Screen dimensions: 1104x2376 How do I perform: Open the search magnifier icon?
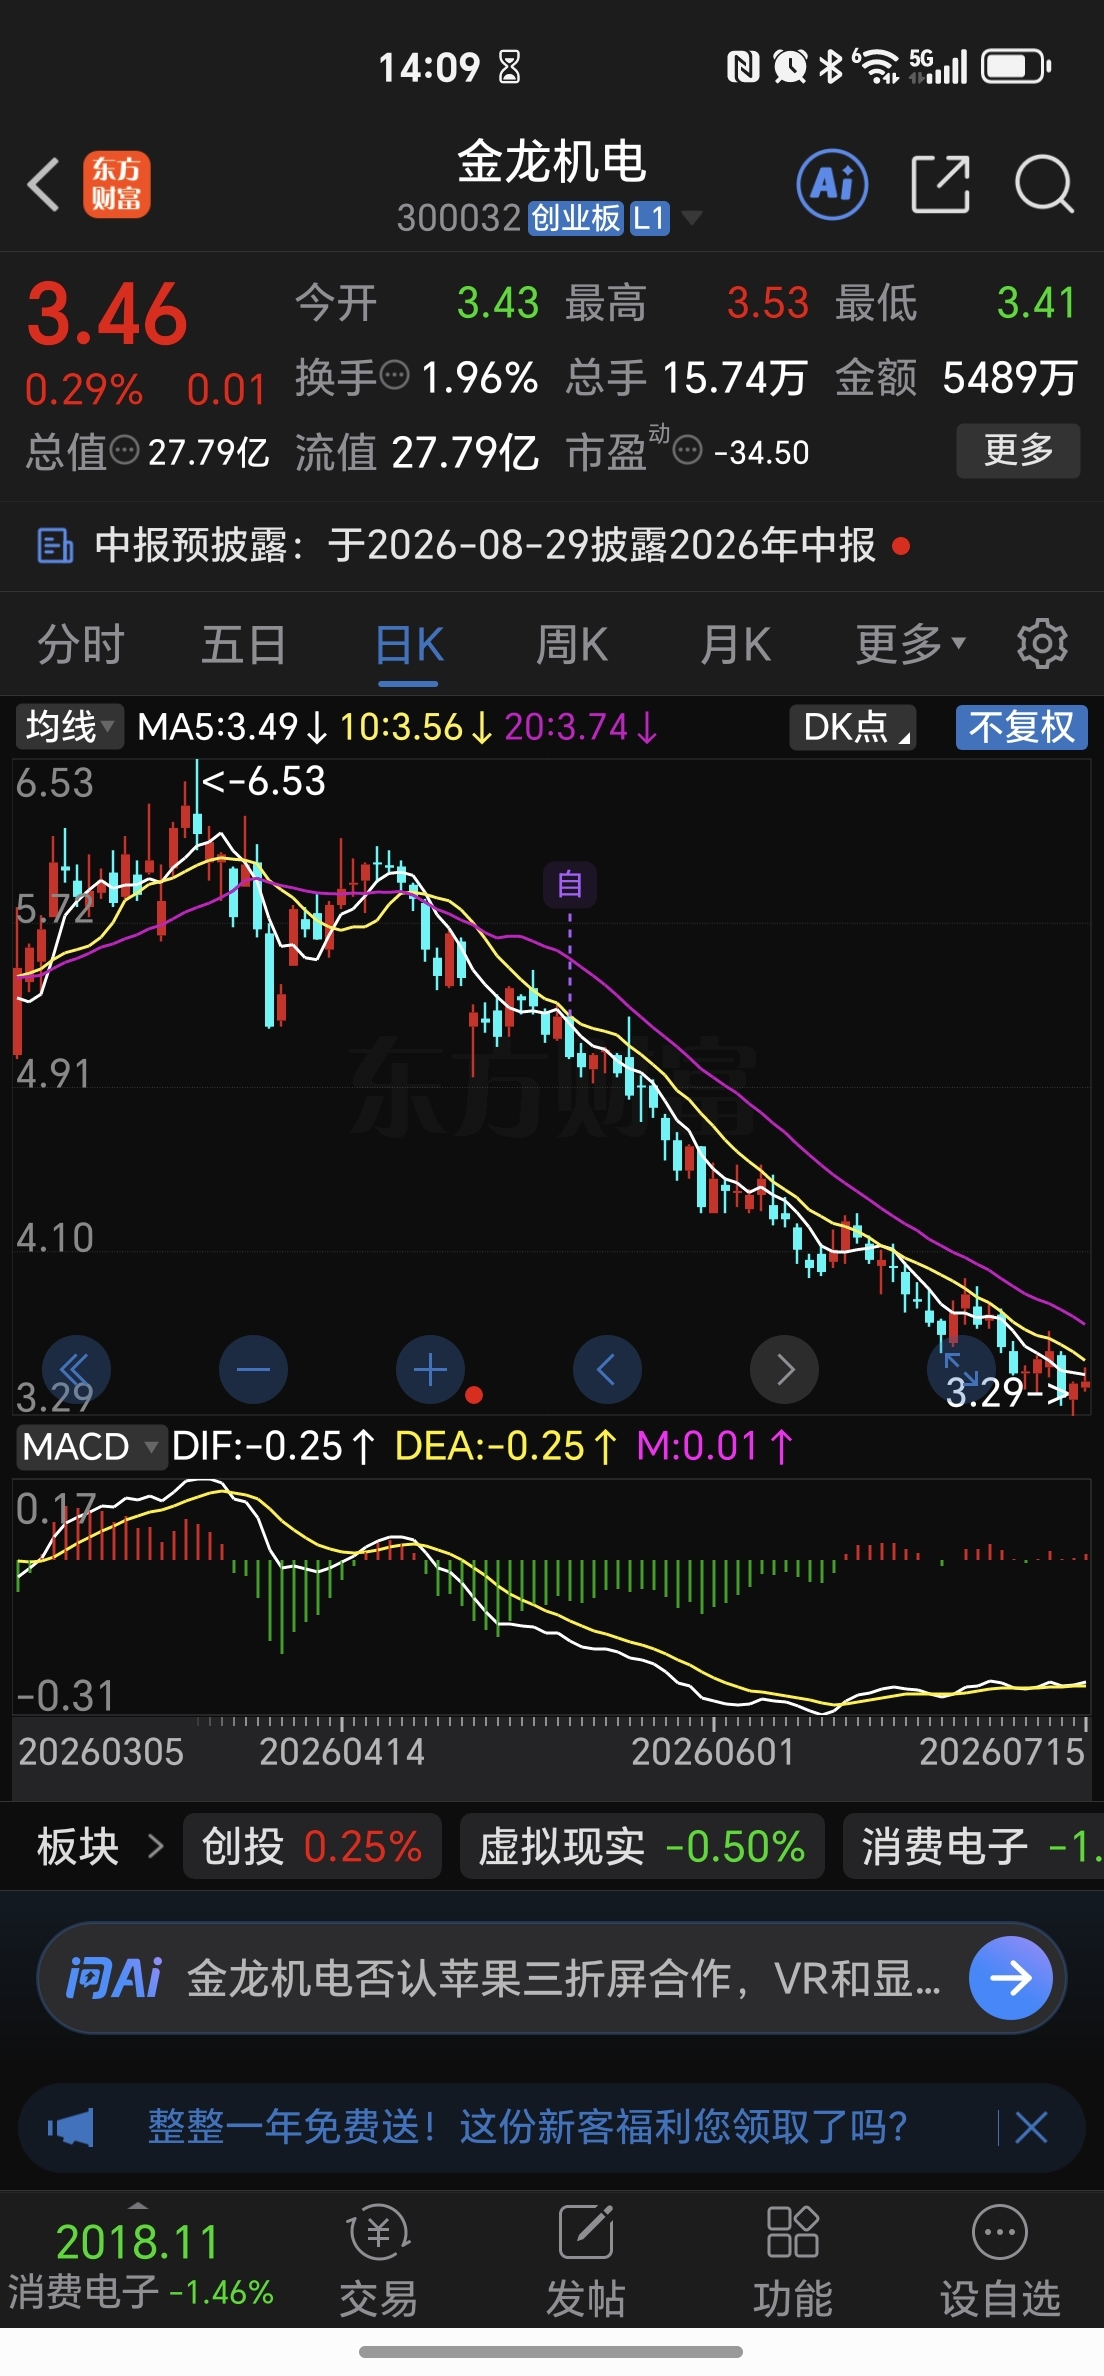pos(1044,185)
